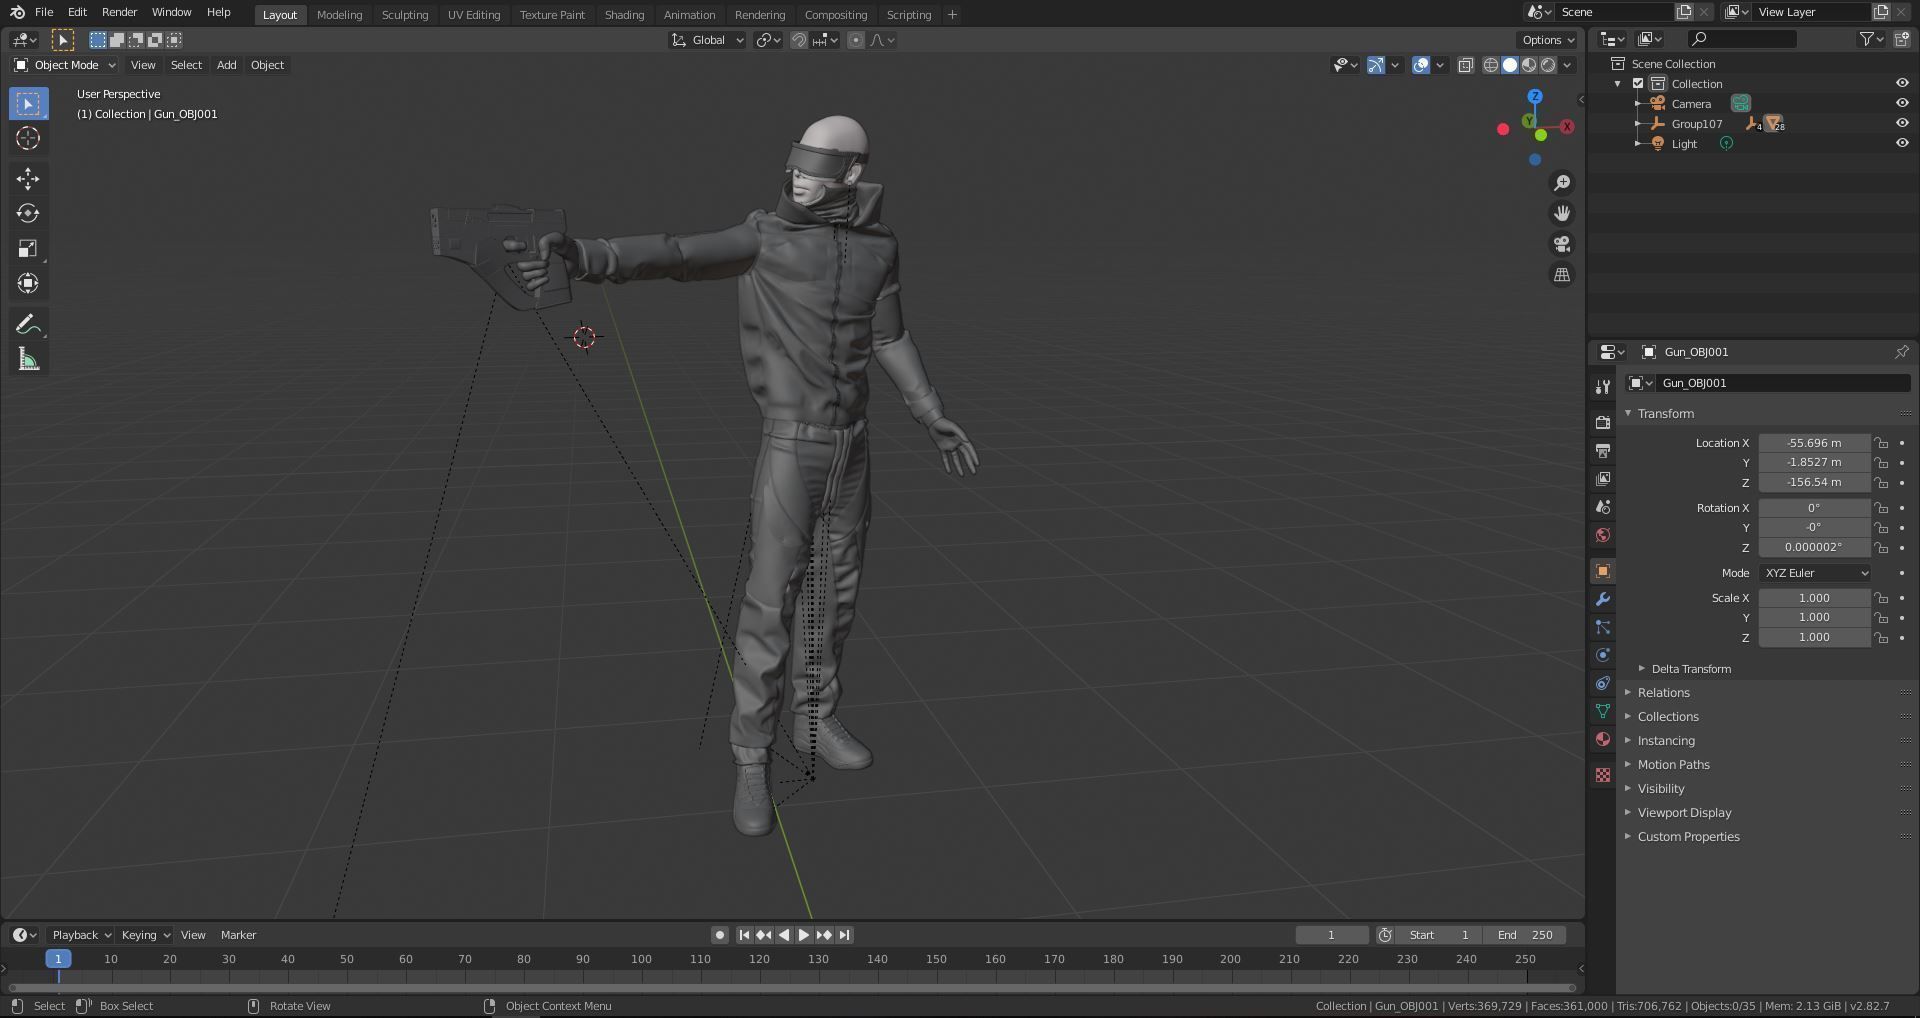Image resolution: width=1920 pixels, height=1018 pixels.
Task: Open the Object Constraints tab
Action: click(1603, 683)
